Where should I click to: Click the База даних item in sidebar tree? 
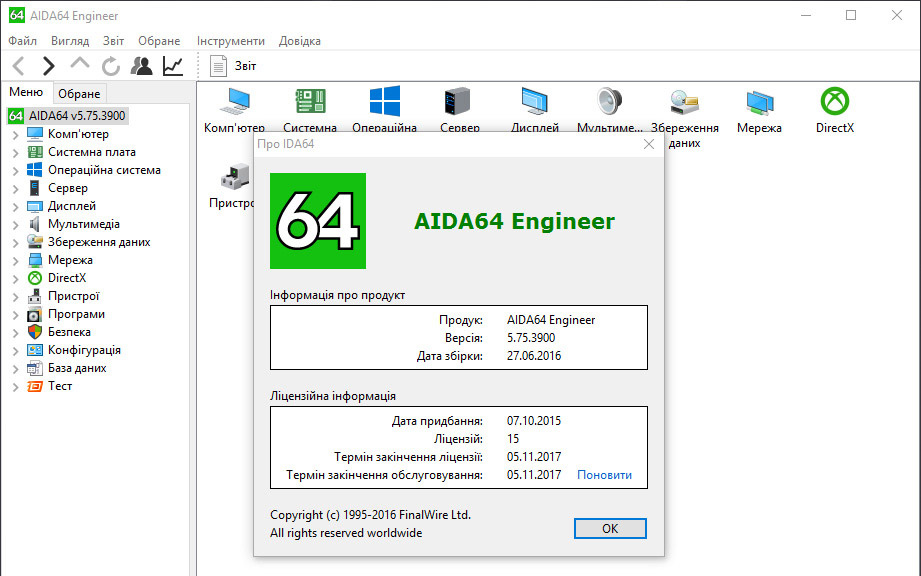coord(77,368)
